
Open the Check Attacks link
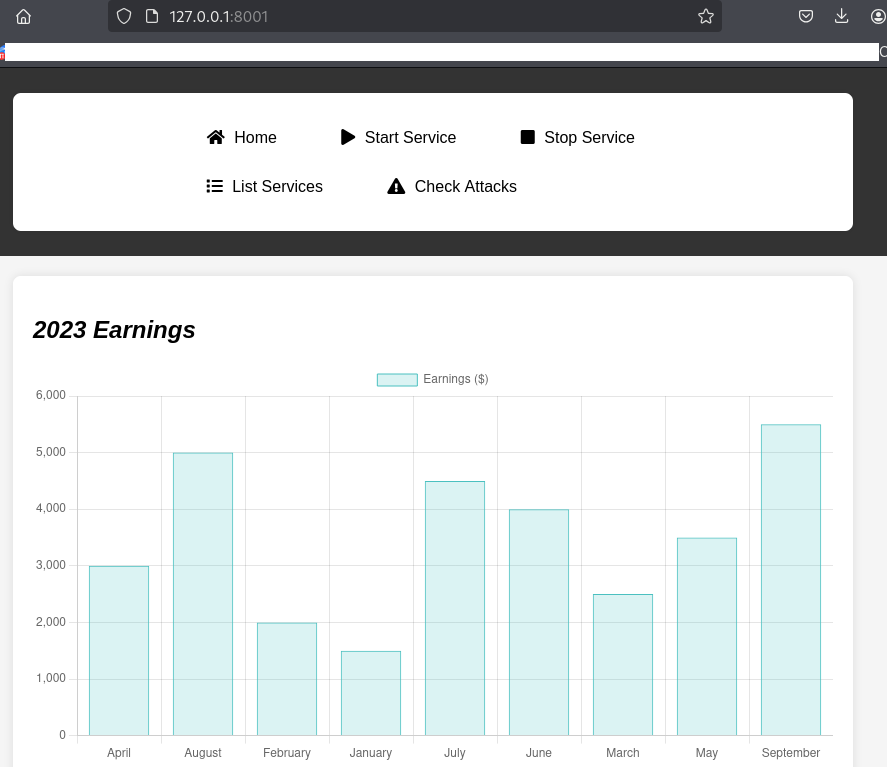pos(465,186)
